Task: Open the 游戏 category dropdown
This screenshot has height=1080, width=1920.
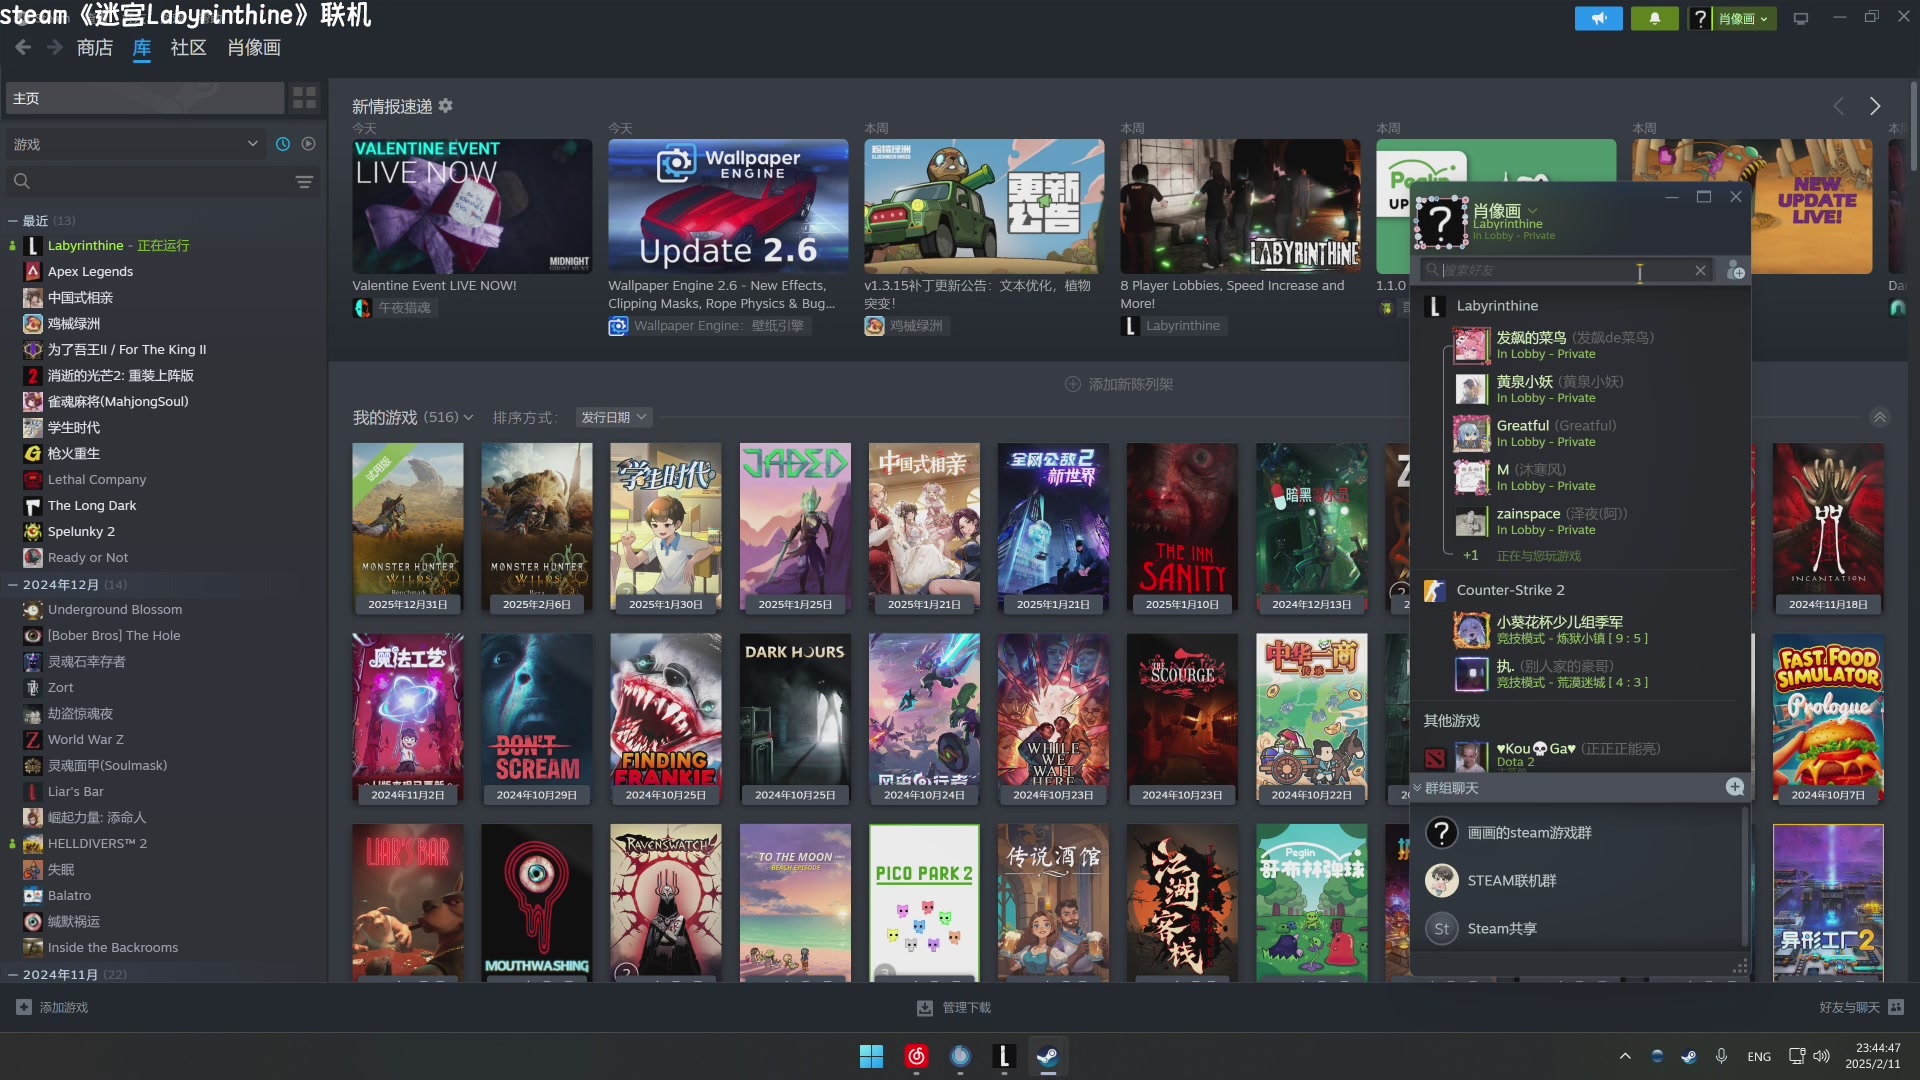Action: pos(135,144)
